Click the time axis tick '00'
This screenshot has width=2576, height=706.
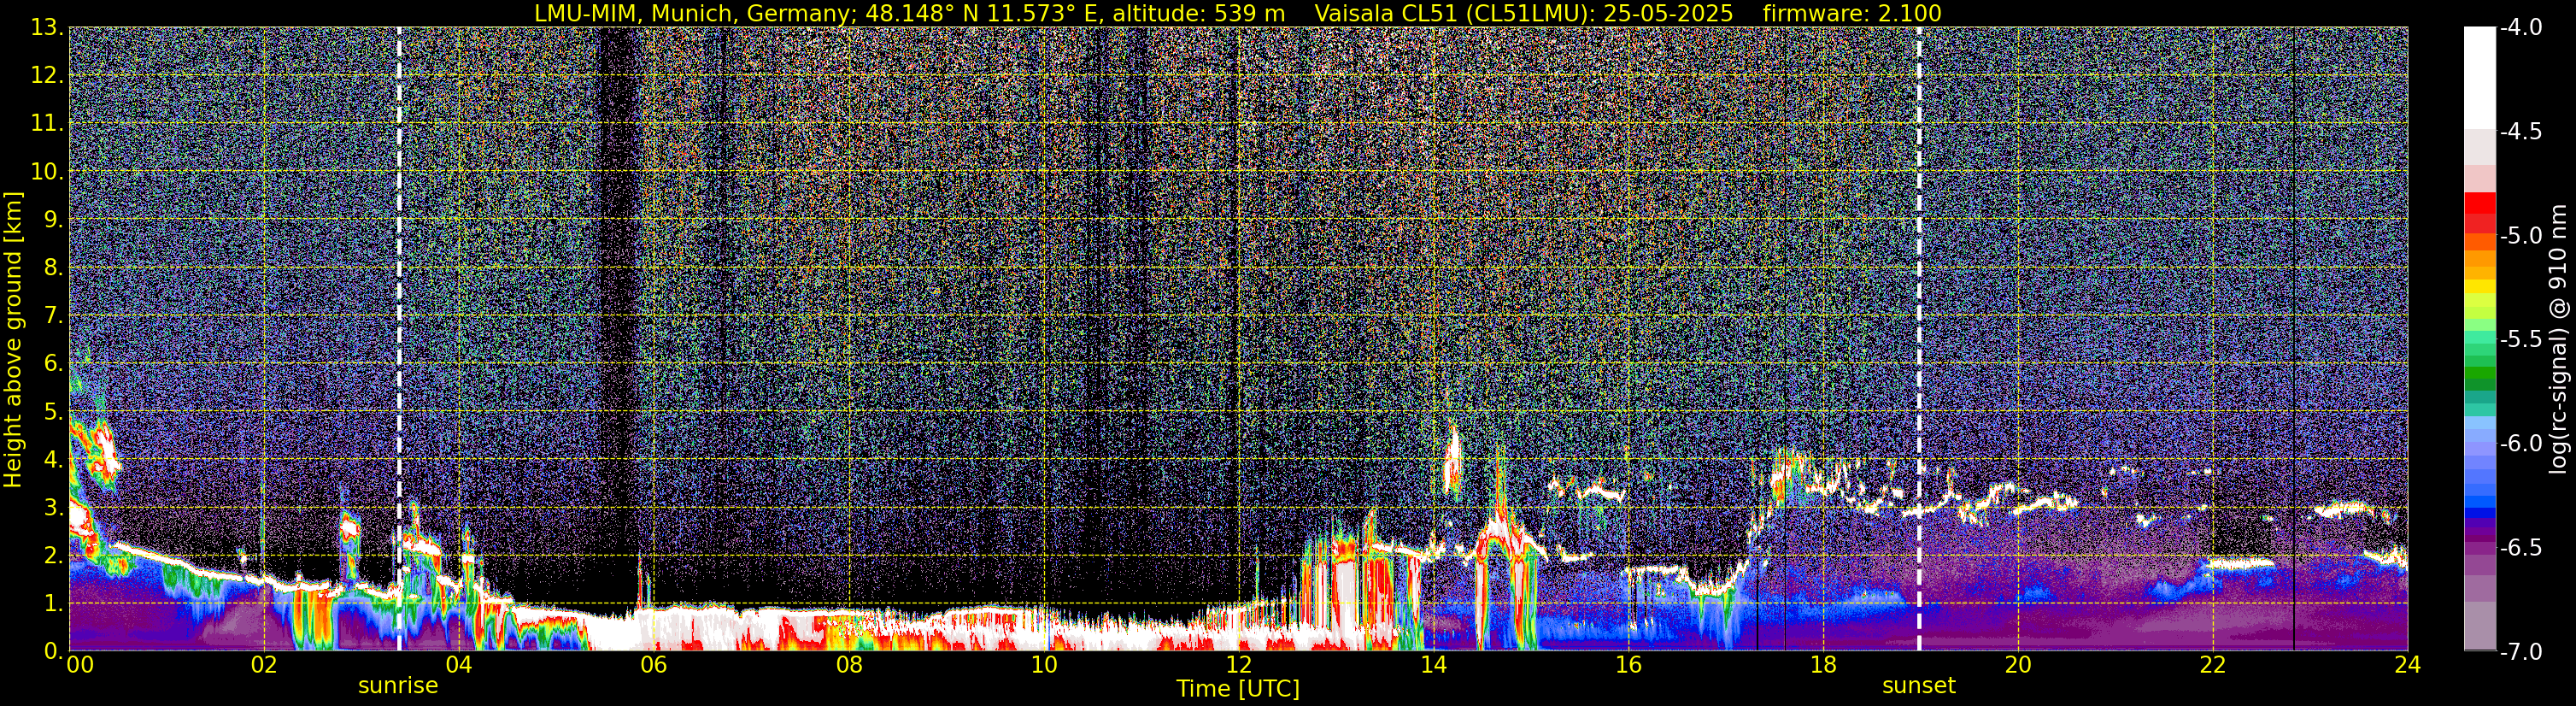(80, 665)
